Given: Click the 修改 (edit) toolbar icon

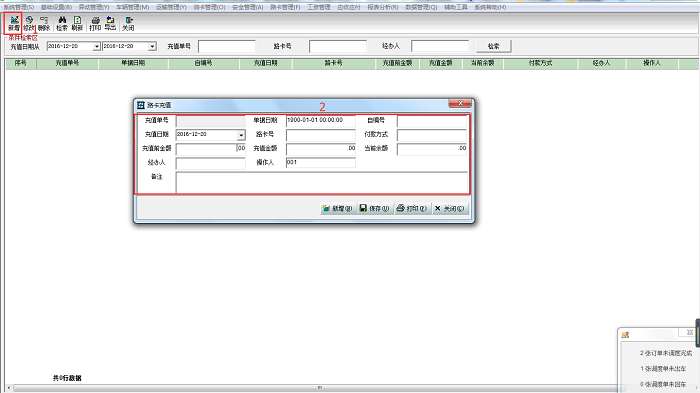Looking at the screenshot, I should point(29,23).
